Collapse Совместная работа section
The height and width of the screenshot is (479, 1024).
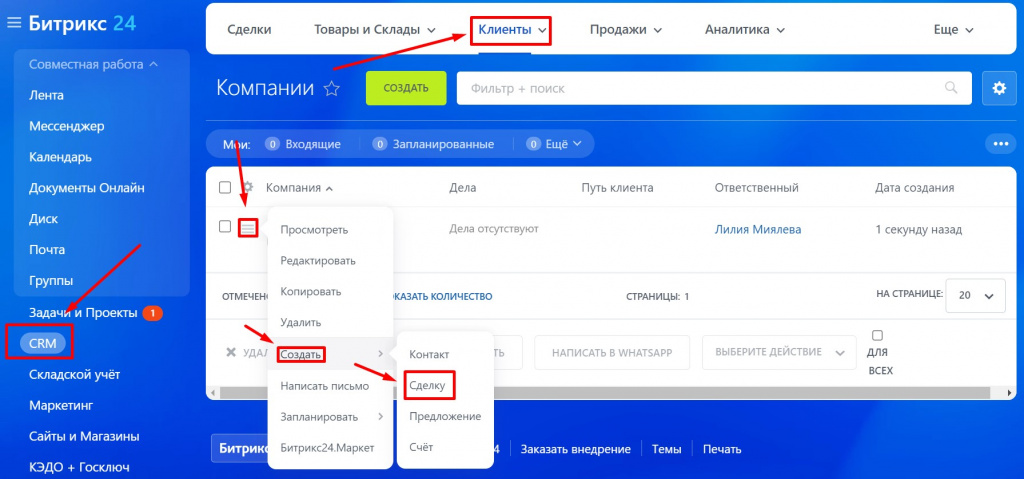[x=93, y=65]
